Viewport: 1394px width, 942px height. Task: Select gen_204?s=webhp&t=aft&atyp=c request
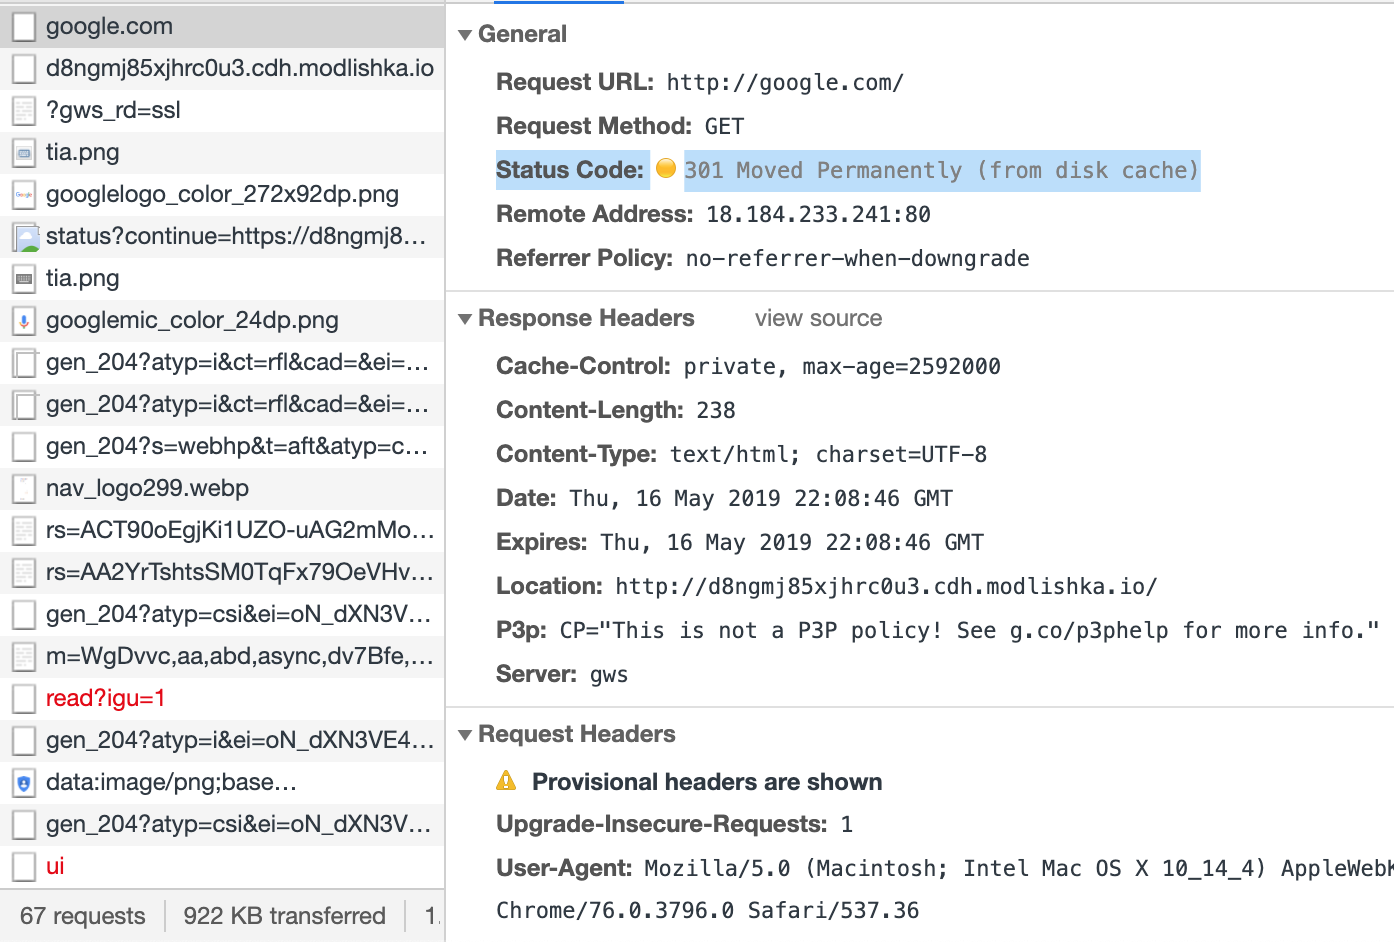tap(222, 446)
